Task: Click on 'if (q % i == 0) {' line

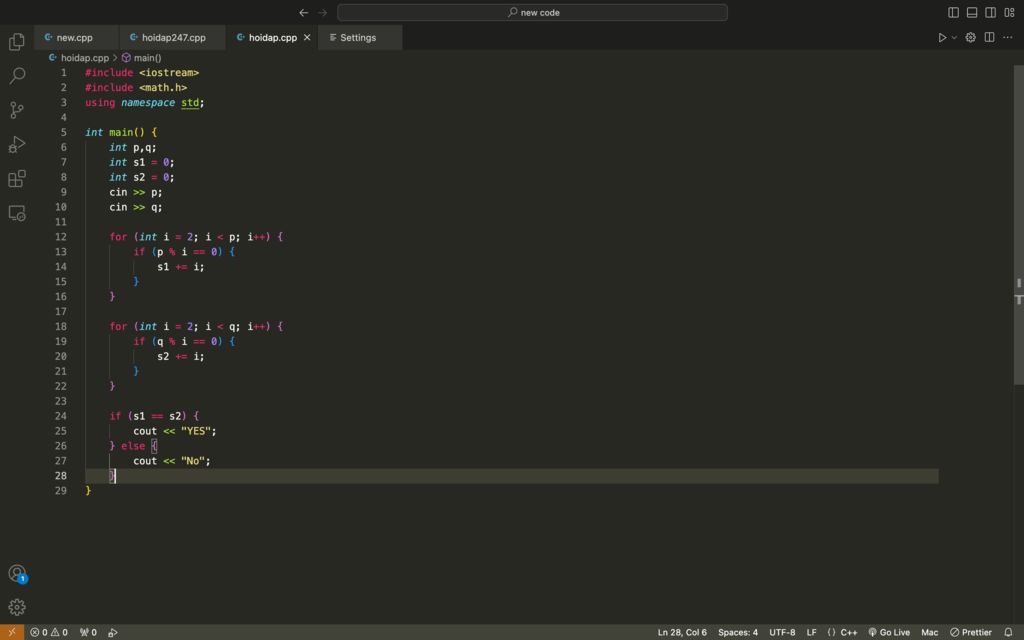Action: pyautogui.click(x=184, y=342)
